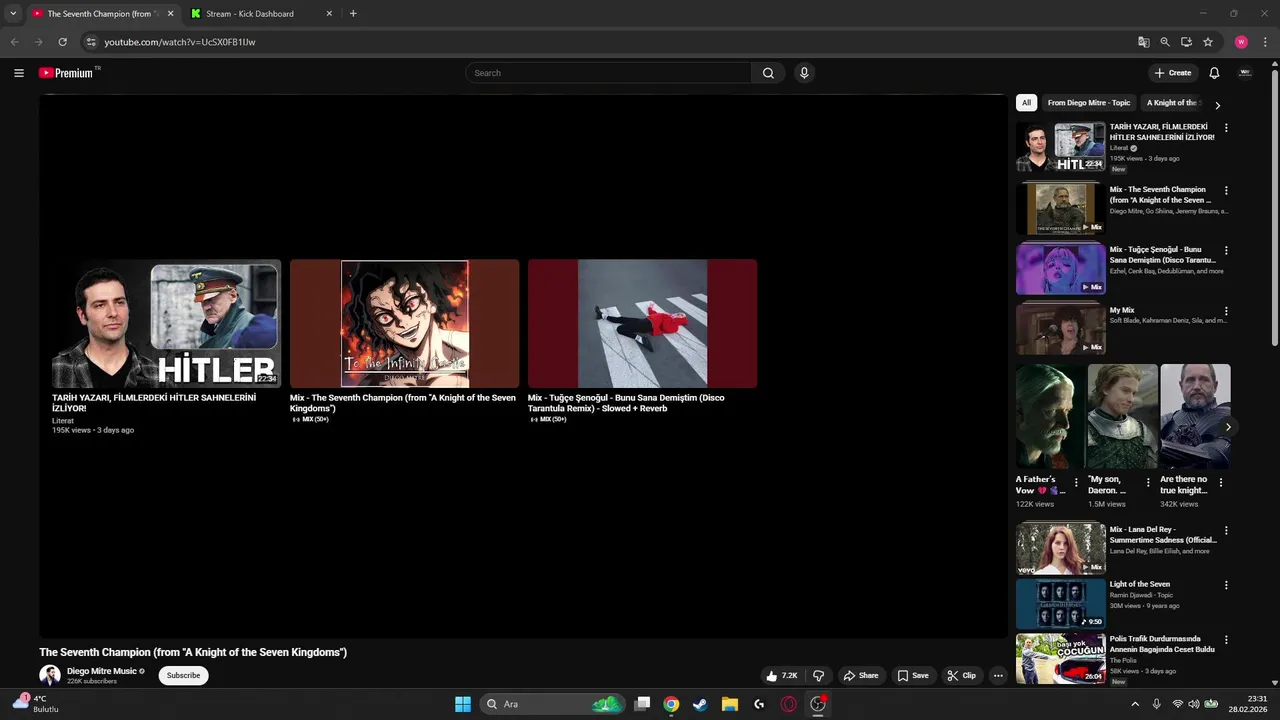Open the tab search dropdown in Chrome
This screenshot has height=720, width=1280.
(13, 14)
